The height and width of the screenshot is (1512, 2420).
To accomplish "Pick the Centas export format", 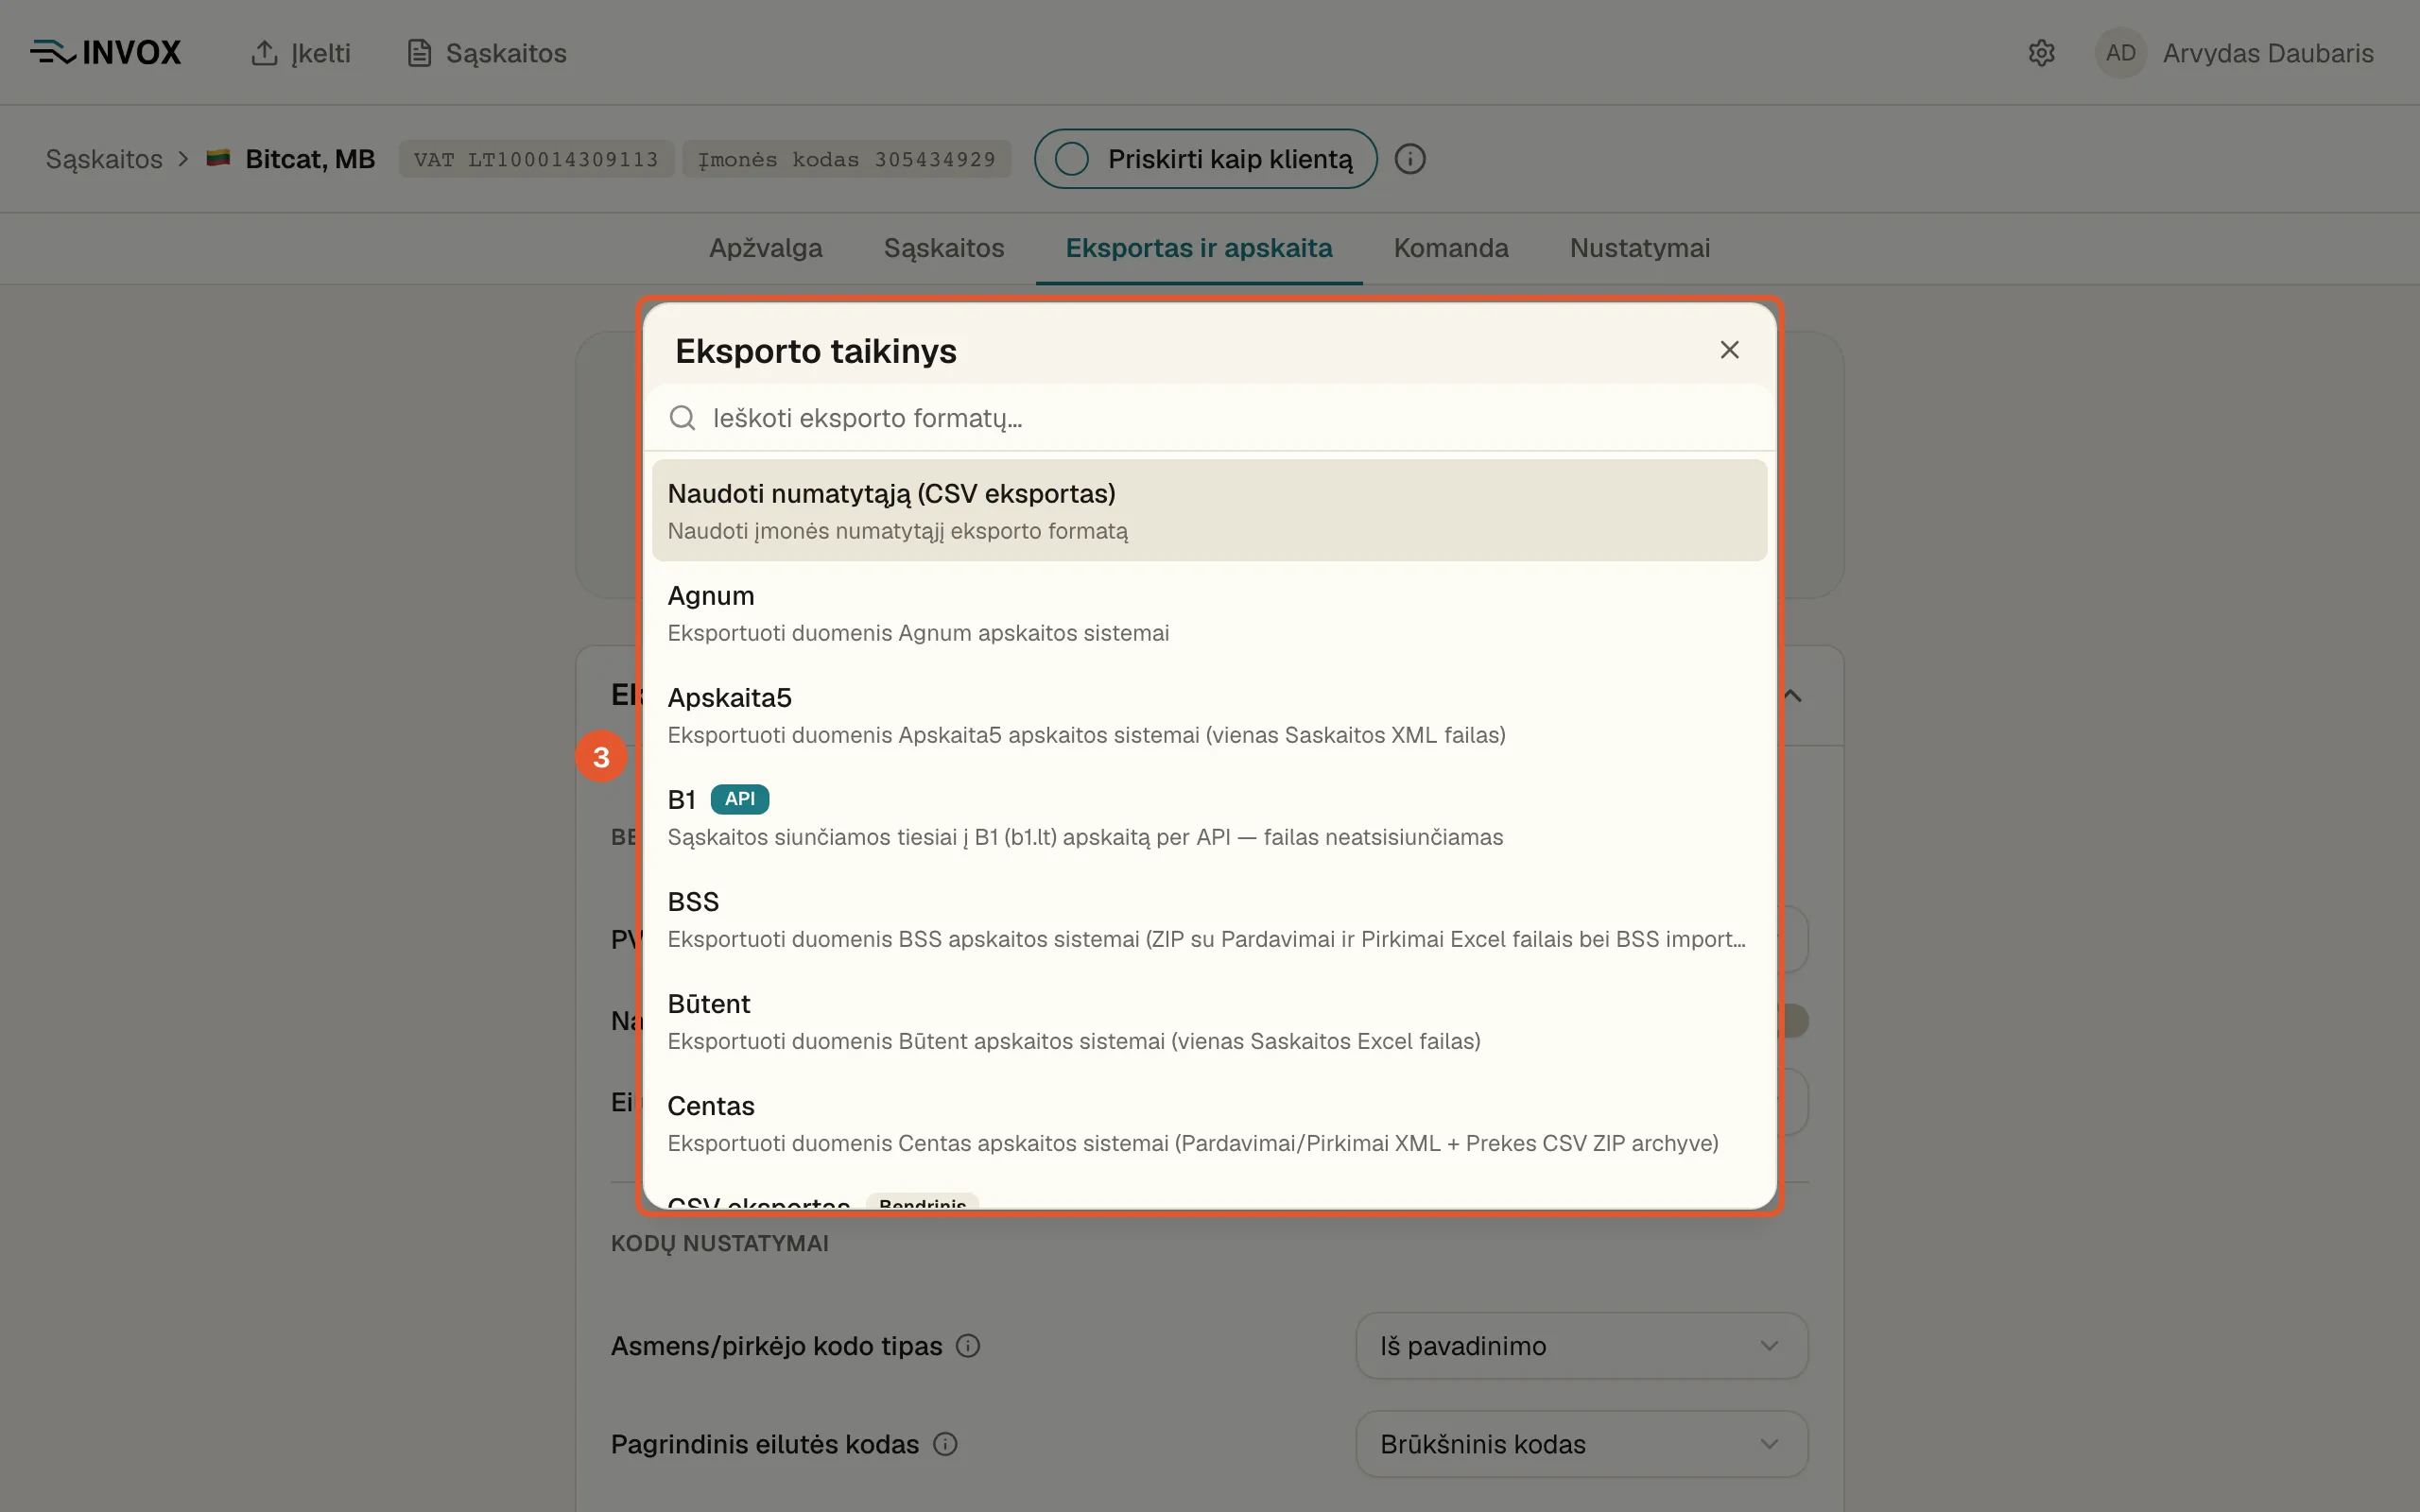I will tap(1210, 1122).
